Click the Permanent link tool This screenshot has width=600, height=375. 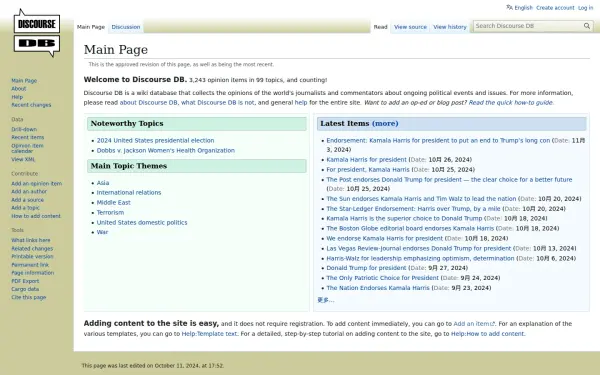click(x=30, y=265)
